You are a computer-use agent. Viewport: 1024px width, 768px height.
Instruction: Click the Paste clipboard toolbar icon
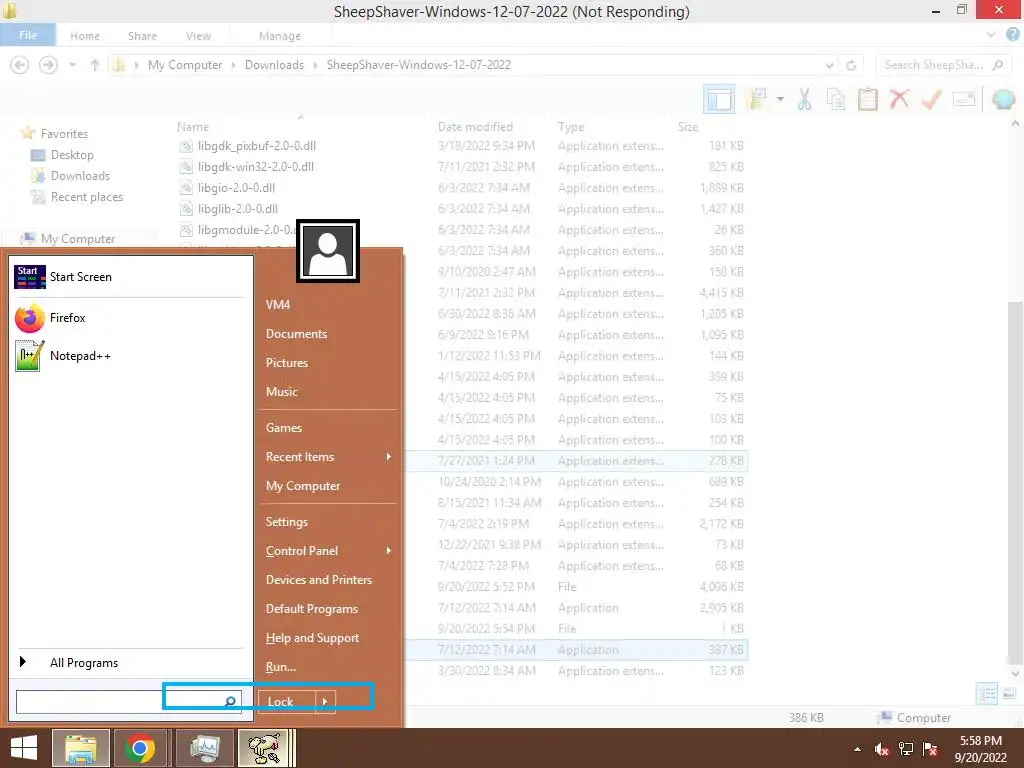[867, 99]
